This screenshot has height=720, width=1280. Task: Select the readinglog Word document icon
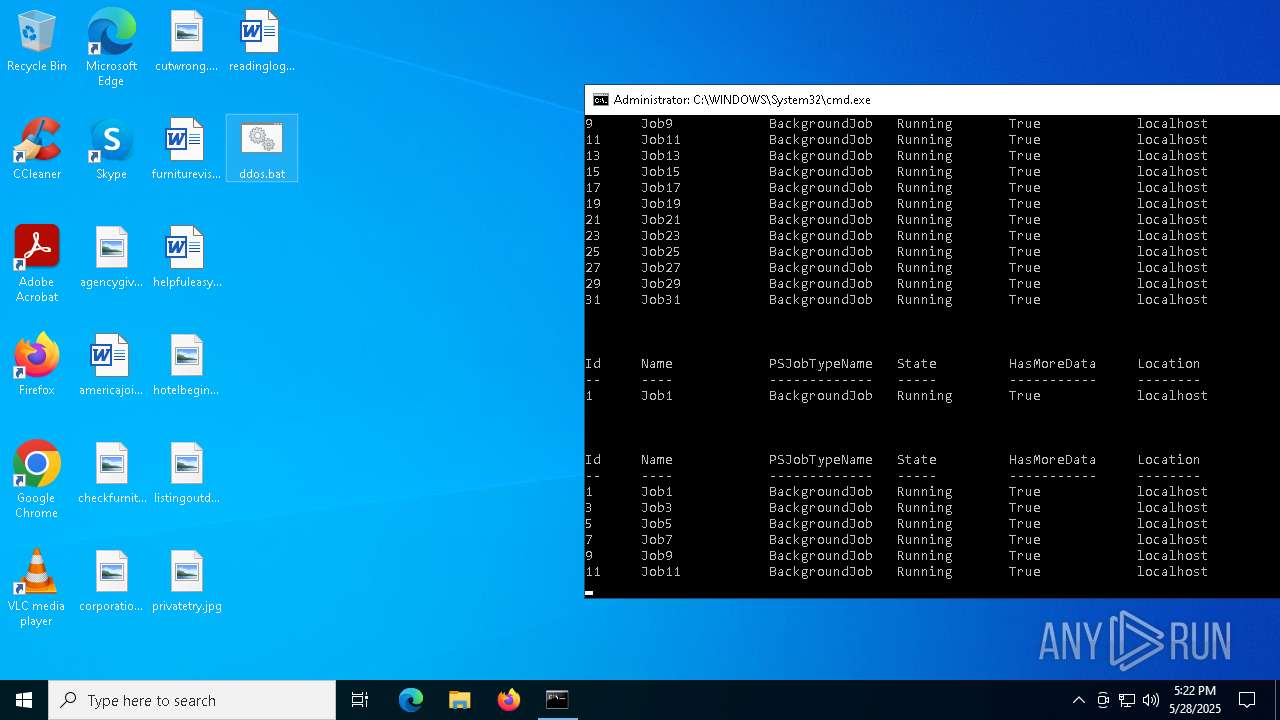click(x=261, y=42)
